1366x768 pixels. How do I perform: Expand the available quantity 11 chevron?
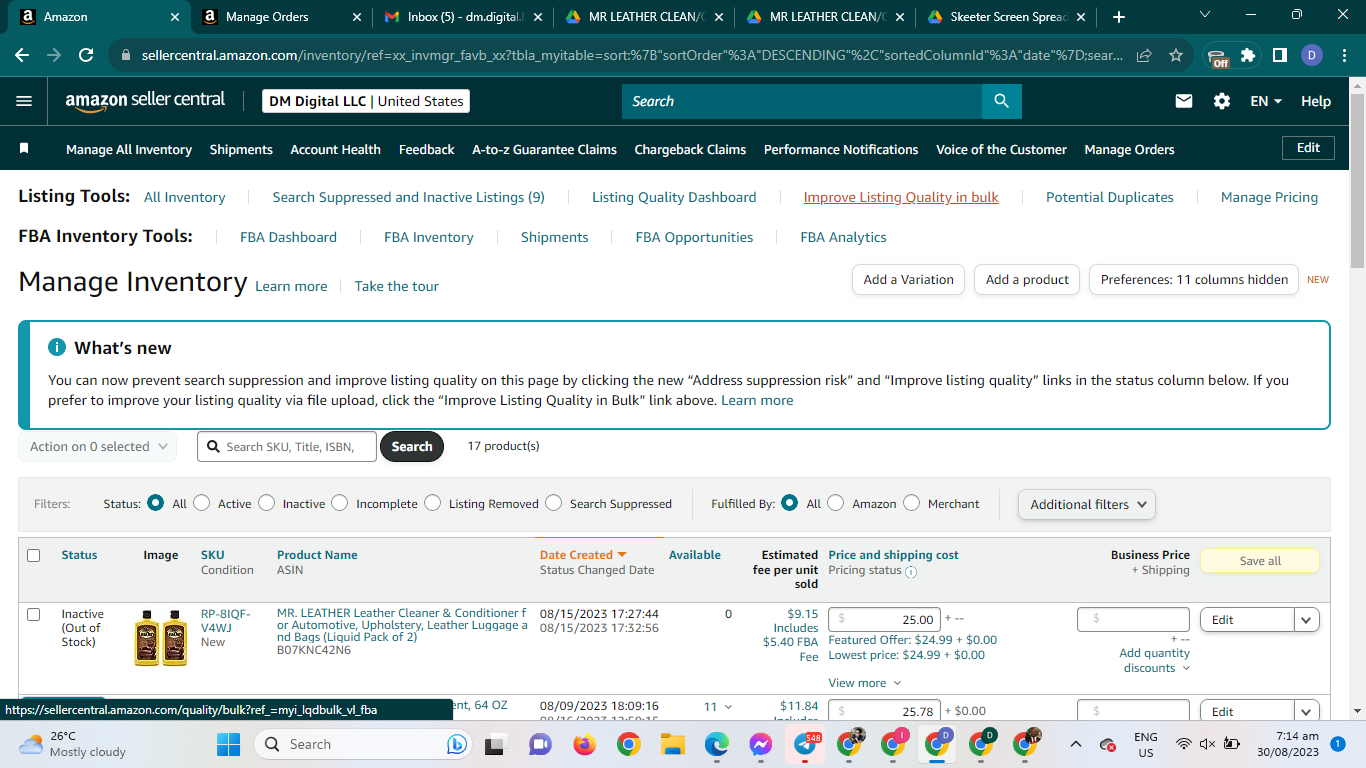click(727, 707)
